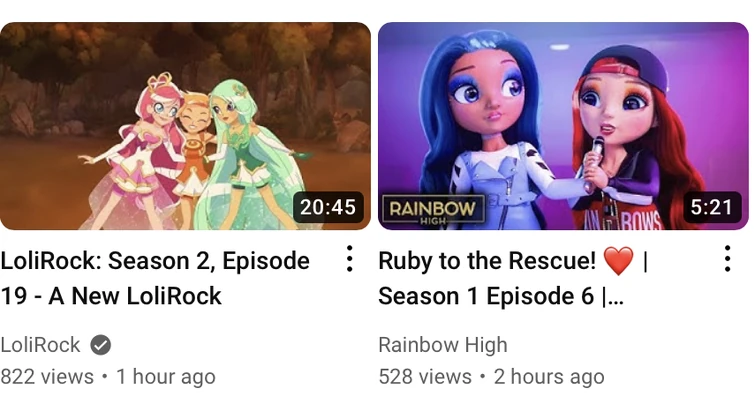Click the Rainbow High logo on the thumbnail
This screenshot has width=755, height=404.
tap(433, 210)
